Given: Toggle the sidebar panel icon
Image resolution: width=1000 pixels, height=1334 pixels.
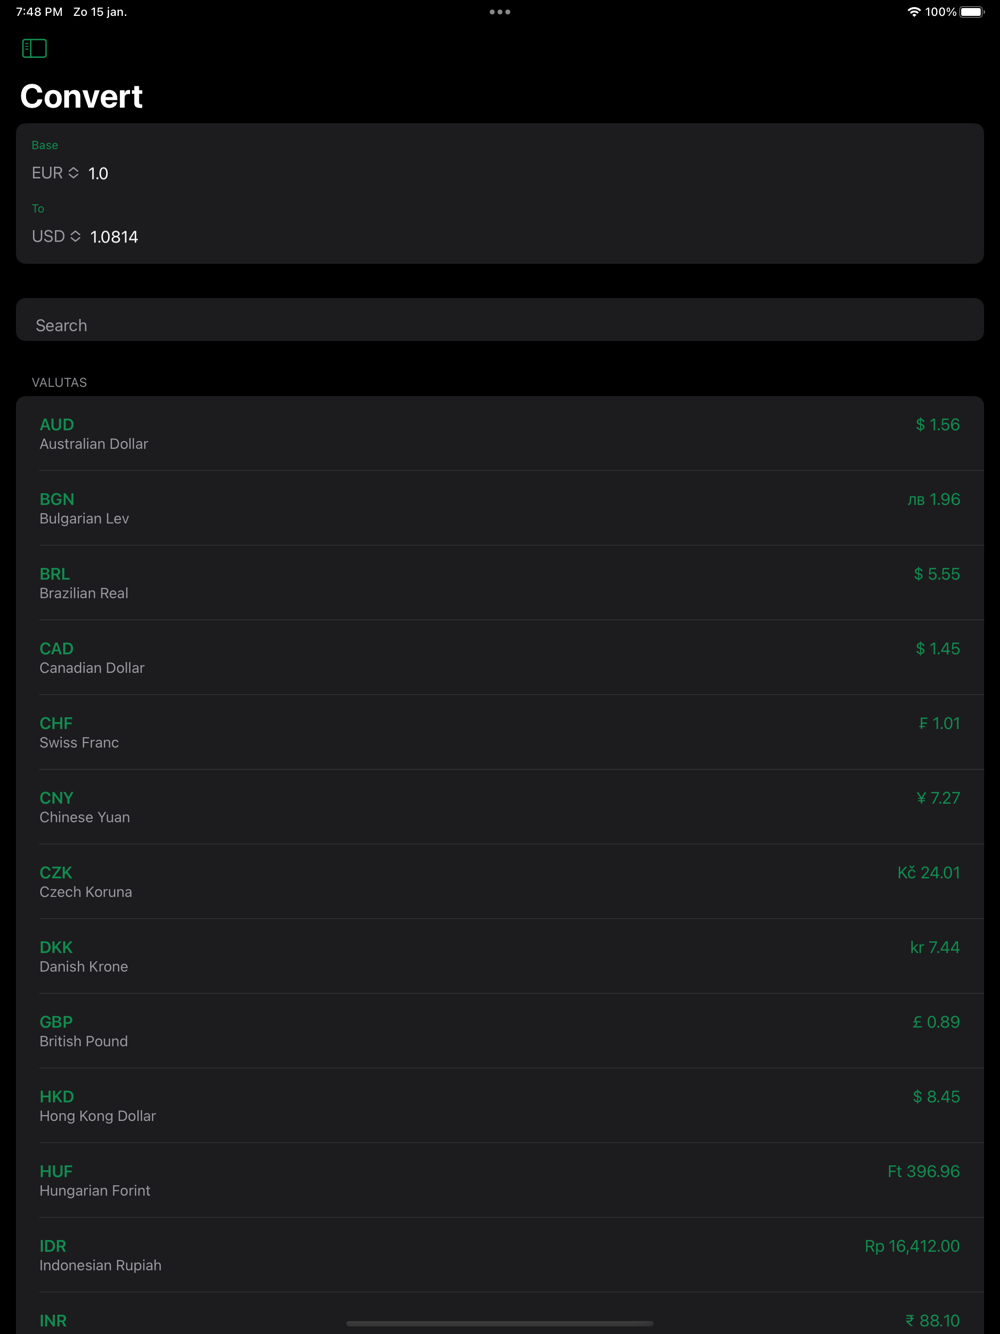Looking at the screenshot, I should coord(34,48).
